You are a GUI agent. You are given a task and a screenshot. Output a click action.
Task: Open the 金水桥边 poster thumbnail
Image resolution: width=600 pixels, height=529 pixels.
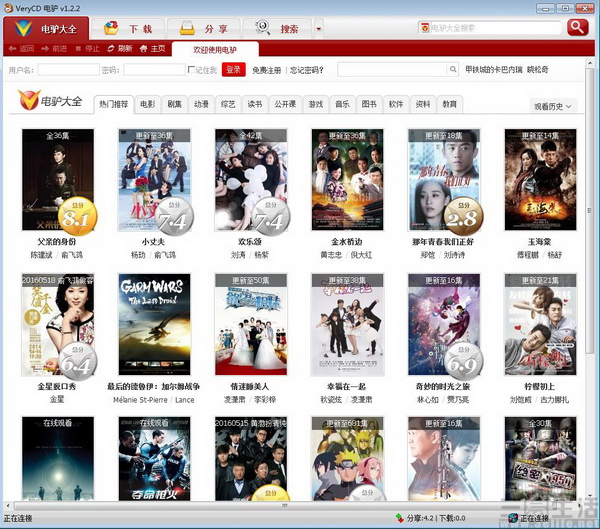tap(347, 180)
